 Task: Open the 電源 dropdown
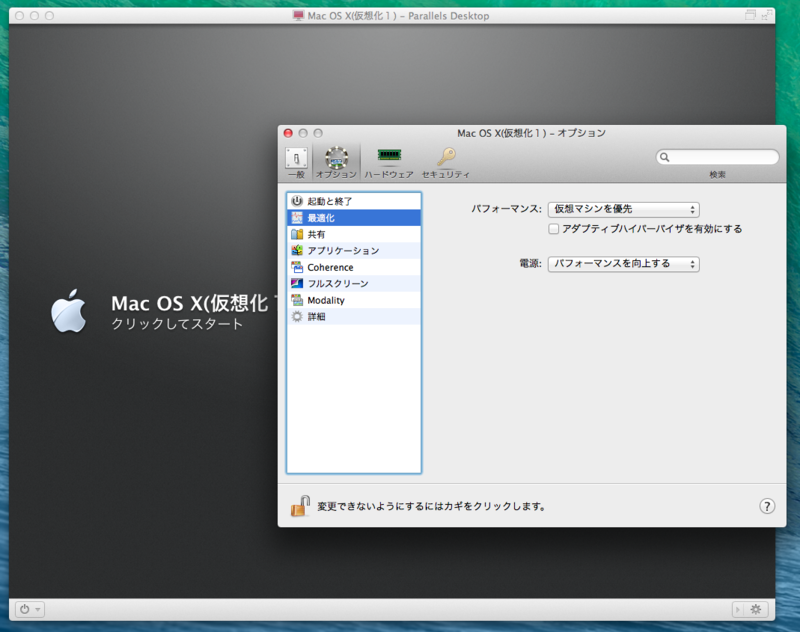tap(623, 264)
